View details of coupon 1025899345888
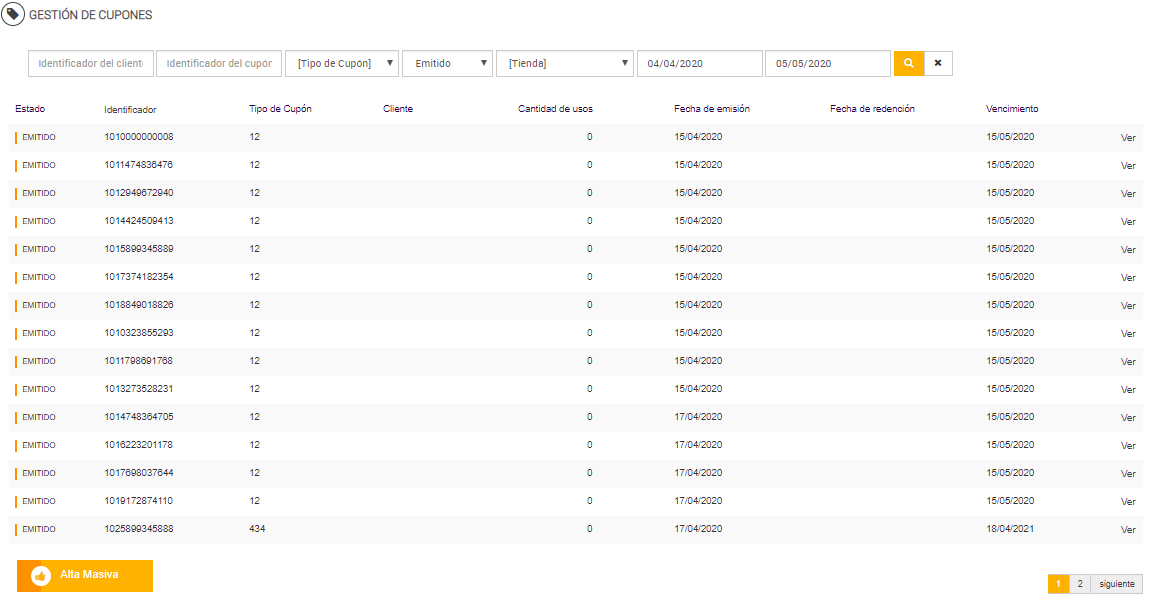1152x602 pixels. click(x=1128, y=530)
